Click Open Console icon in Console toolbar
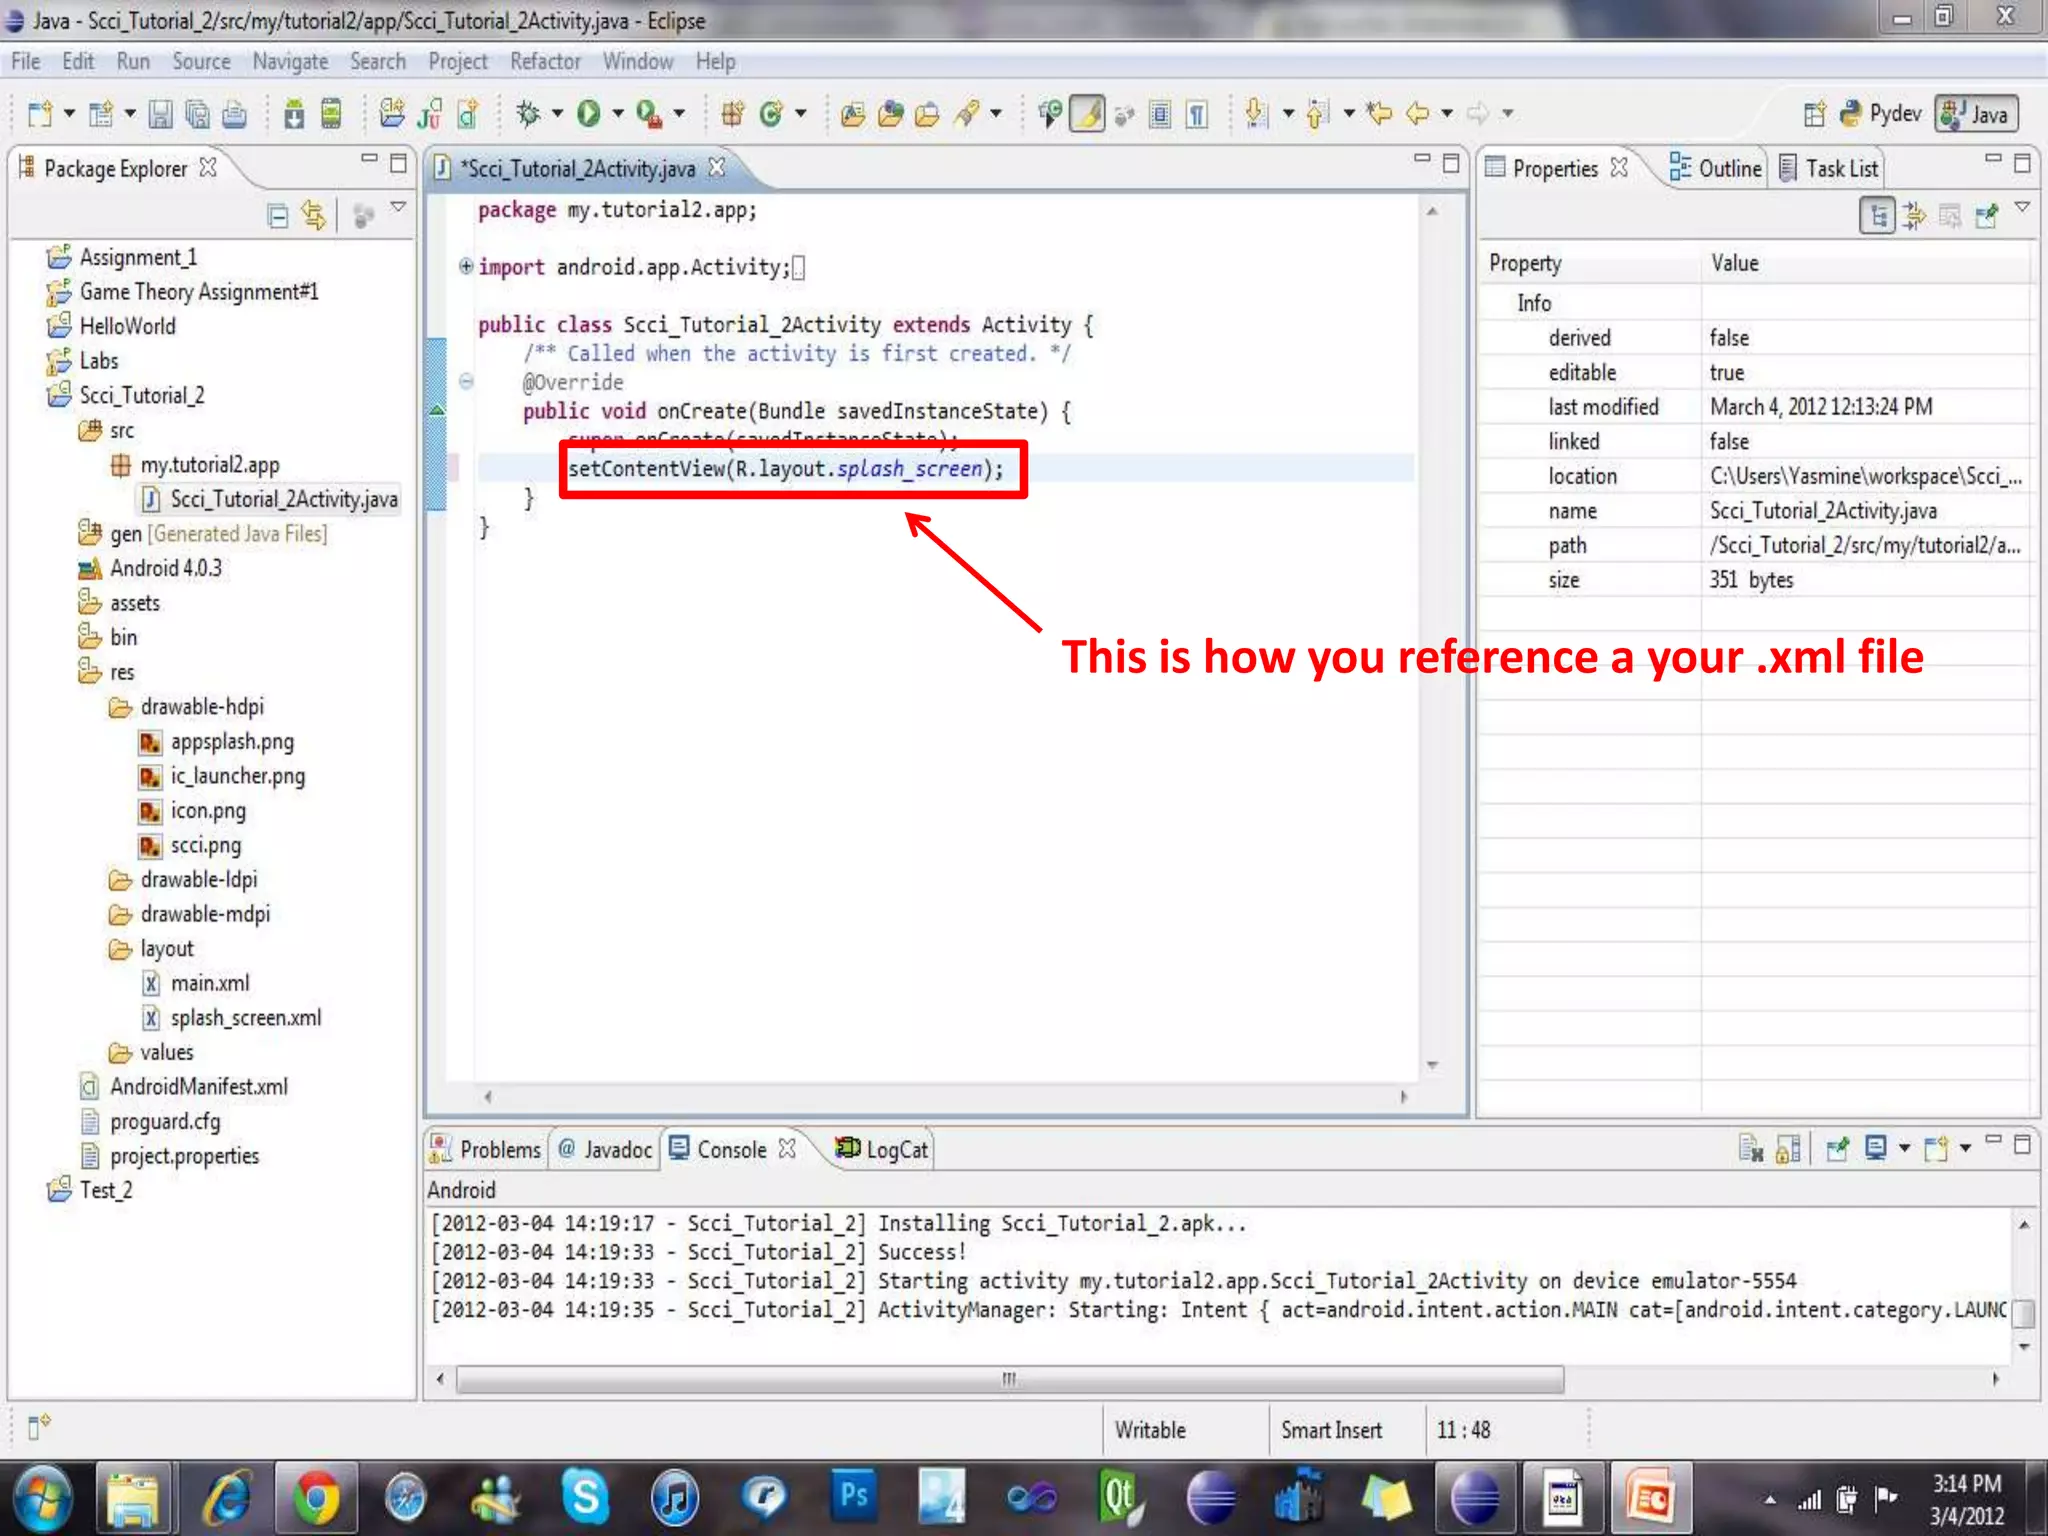 pyautogui.click(x=1937, y=1149)
